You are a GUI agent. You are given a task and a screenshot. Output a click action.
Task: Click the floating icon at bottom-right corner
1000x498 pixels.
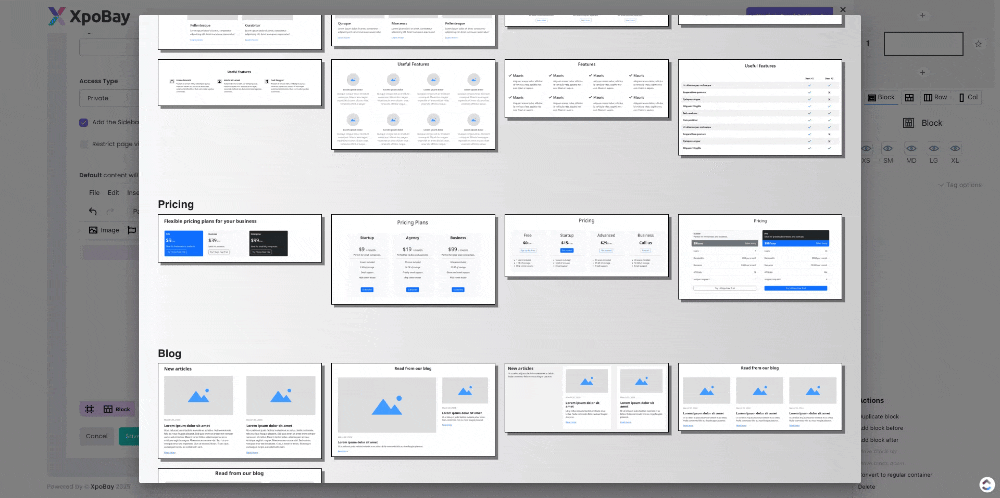tap(987, 484)
